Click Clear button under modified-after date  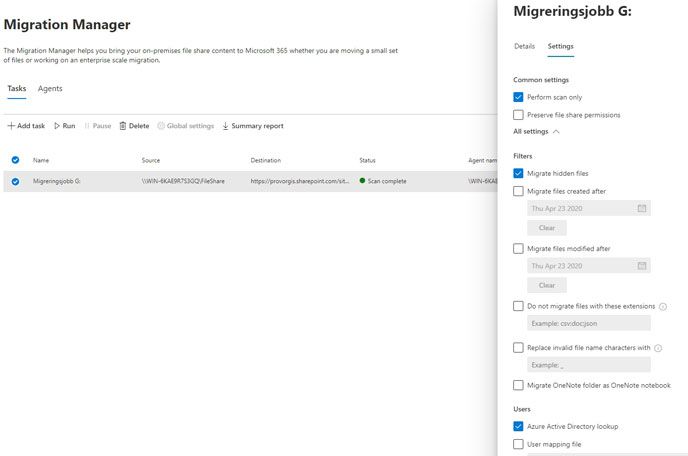click(546, 285)
